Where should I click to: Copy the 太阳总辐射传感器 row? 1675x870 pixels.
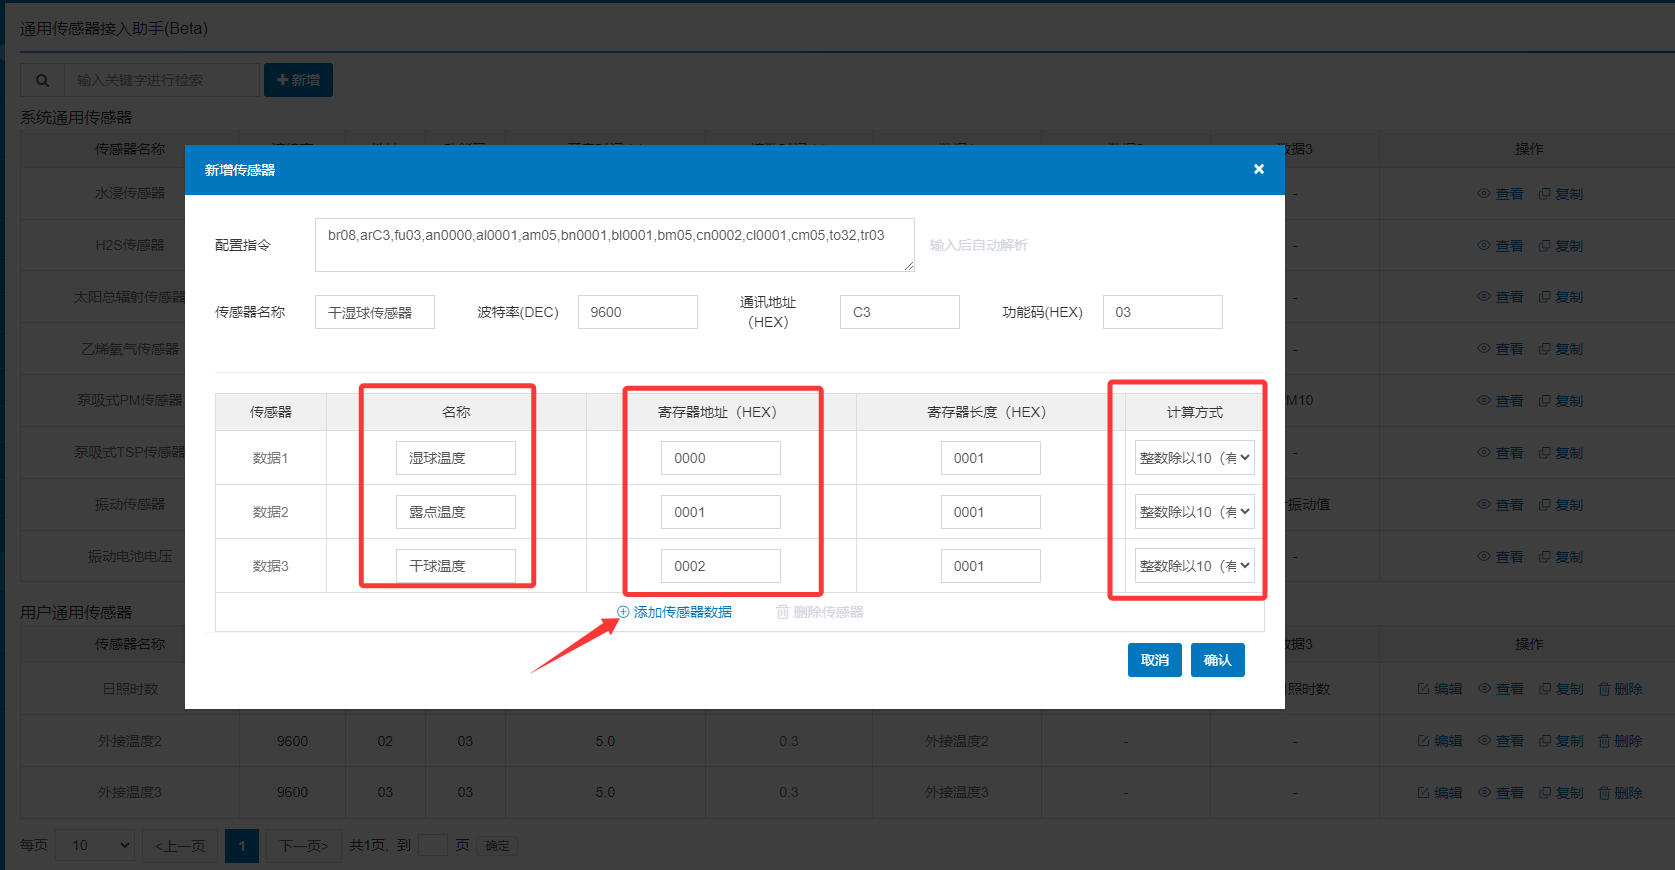coord(1560,297)
